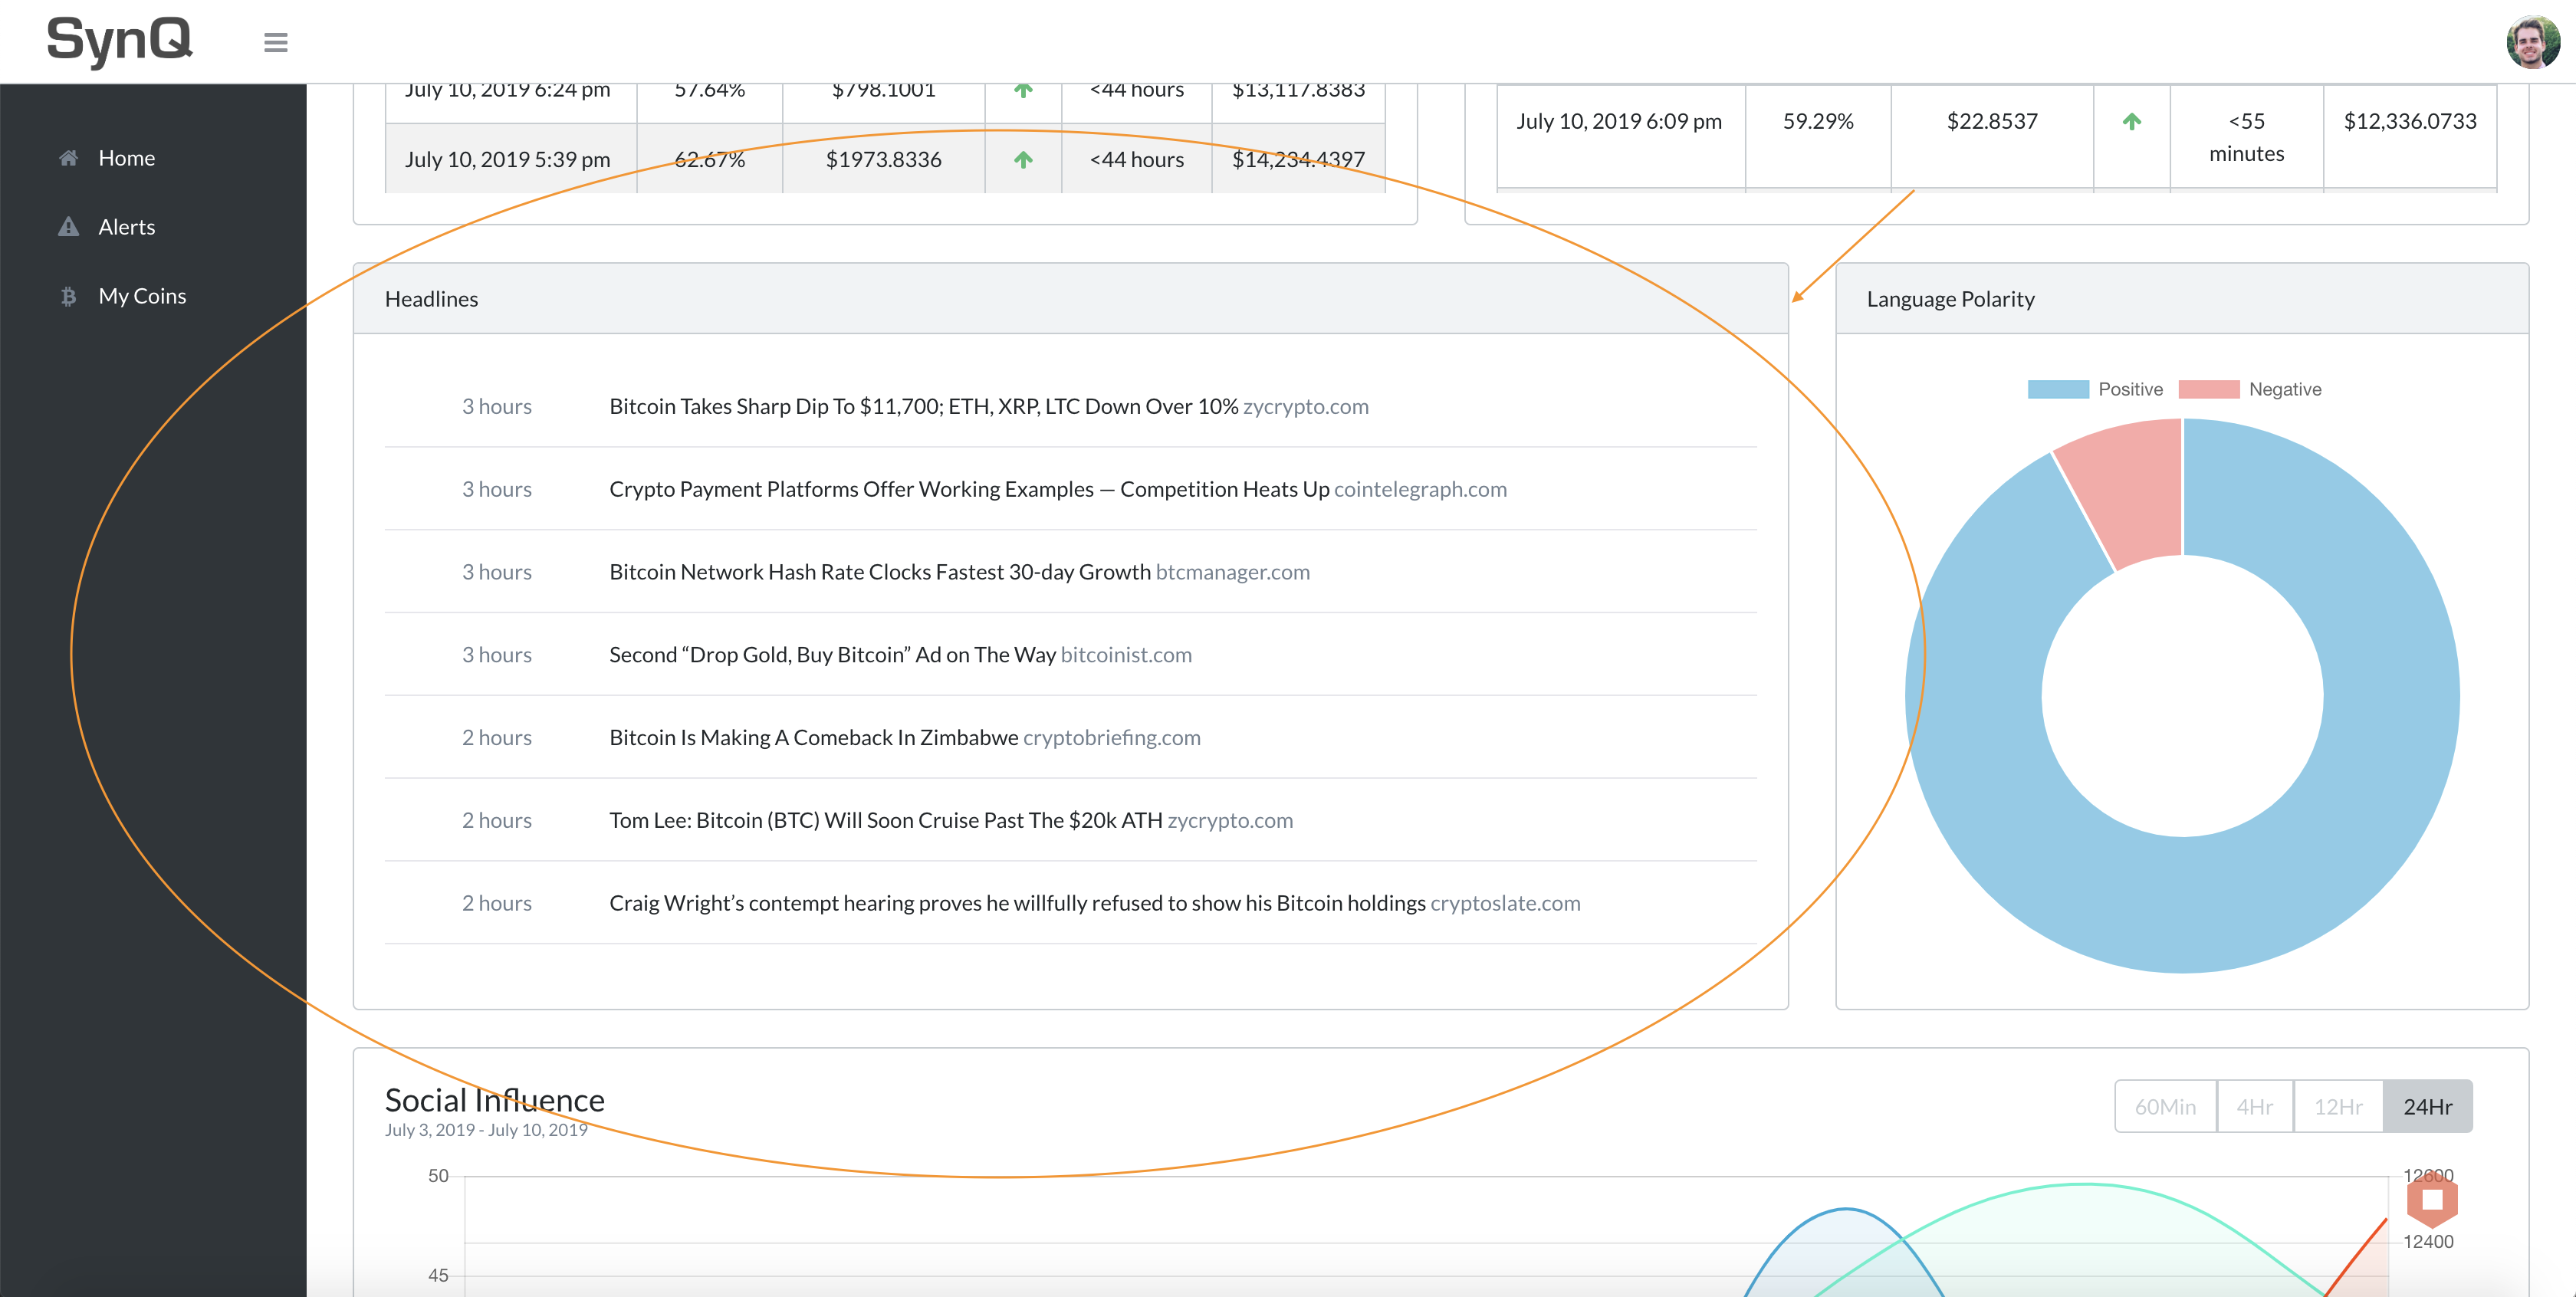Click the Headlines panel title
Image resolution: width=2576 pixels, height=1297 pixels.
pos(432,299)
